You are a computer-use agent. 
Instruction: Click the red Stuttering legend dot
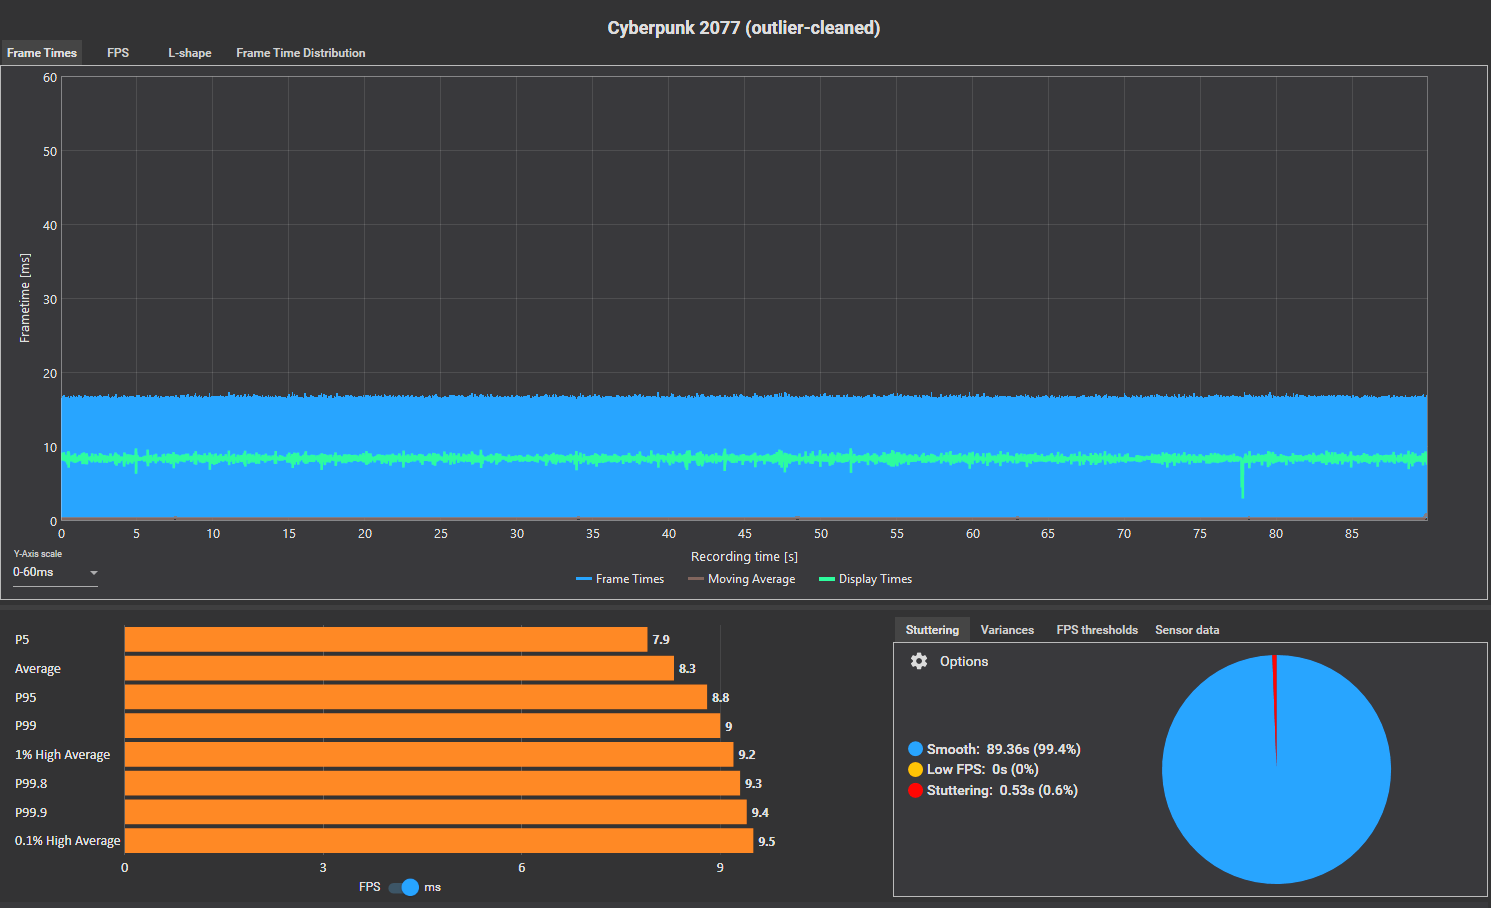tap(915, 790)
